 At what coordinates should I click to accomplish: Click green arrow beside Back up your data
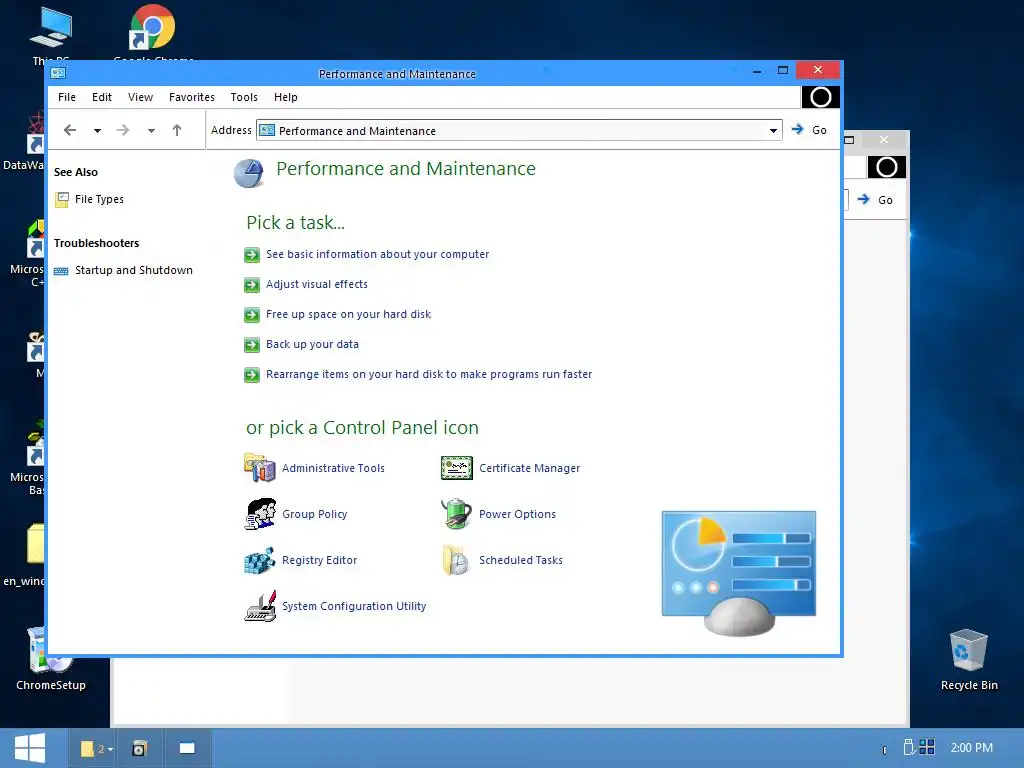point(251,345)
